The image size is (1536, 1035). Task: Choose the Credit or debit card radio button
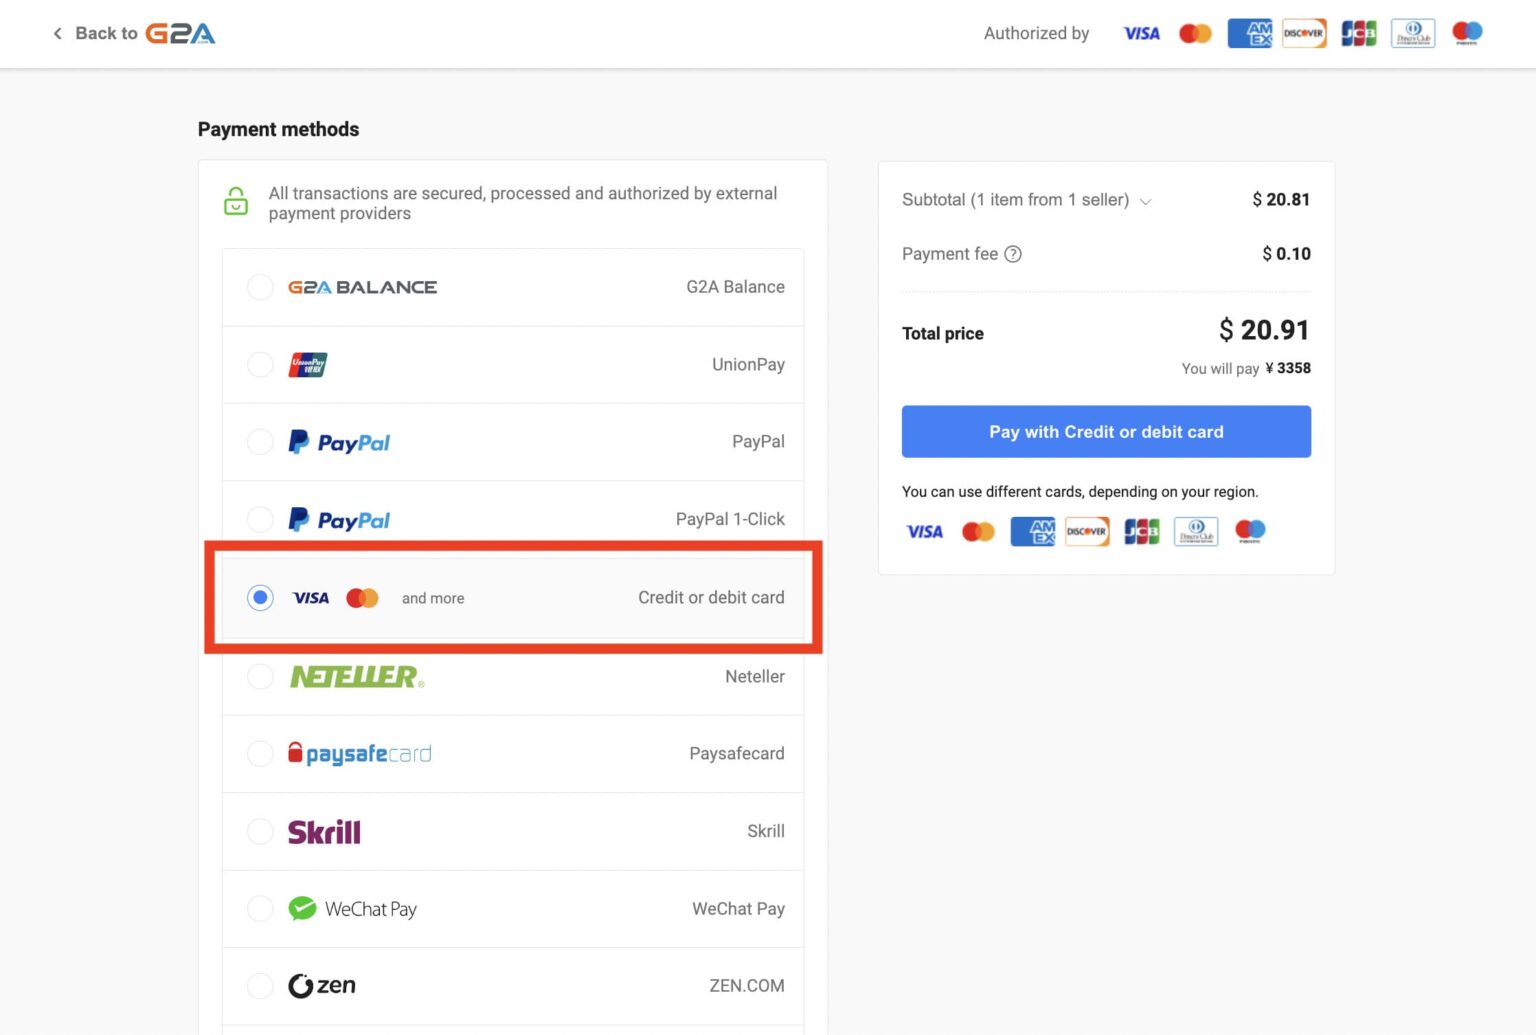[x=260, y=598]
